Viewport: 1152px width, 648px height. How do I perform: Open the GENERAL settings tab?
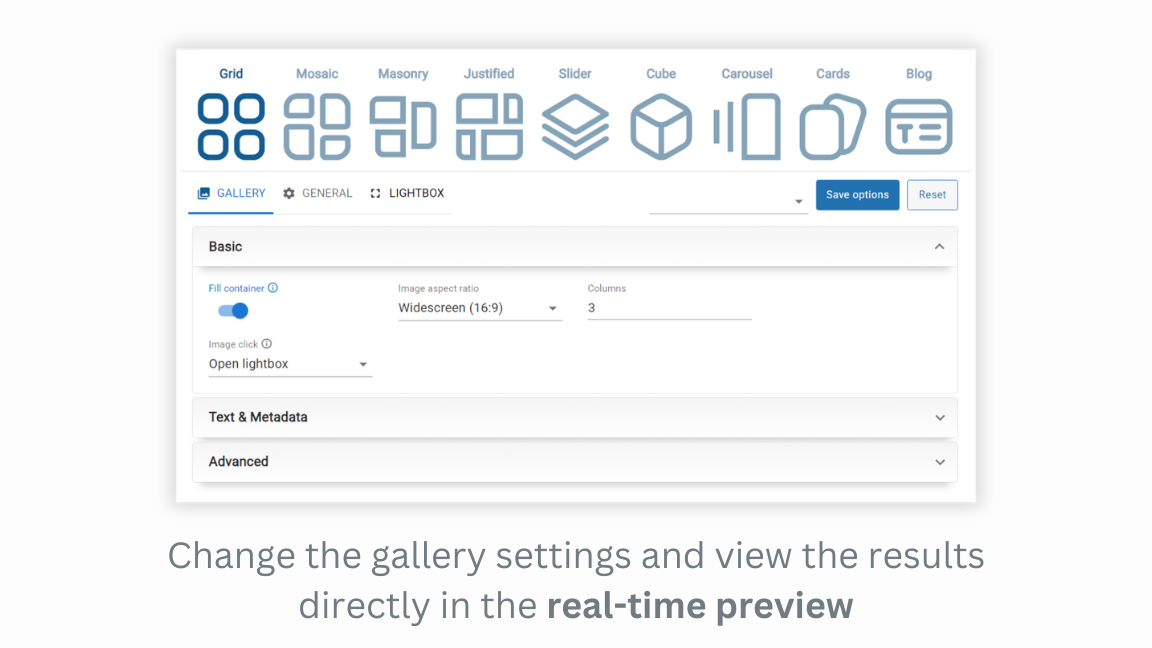pos(318,193)
